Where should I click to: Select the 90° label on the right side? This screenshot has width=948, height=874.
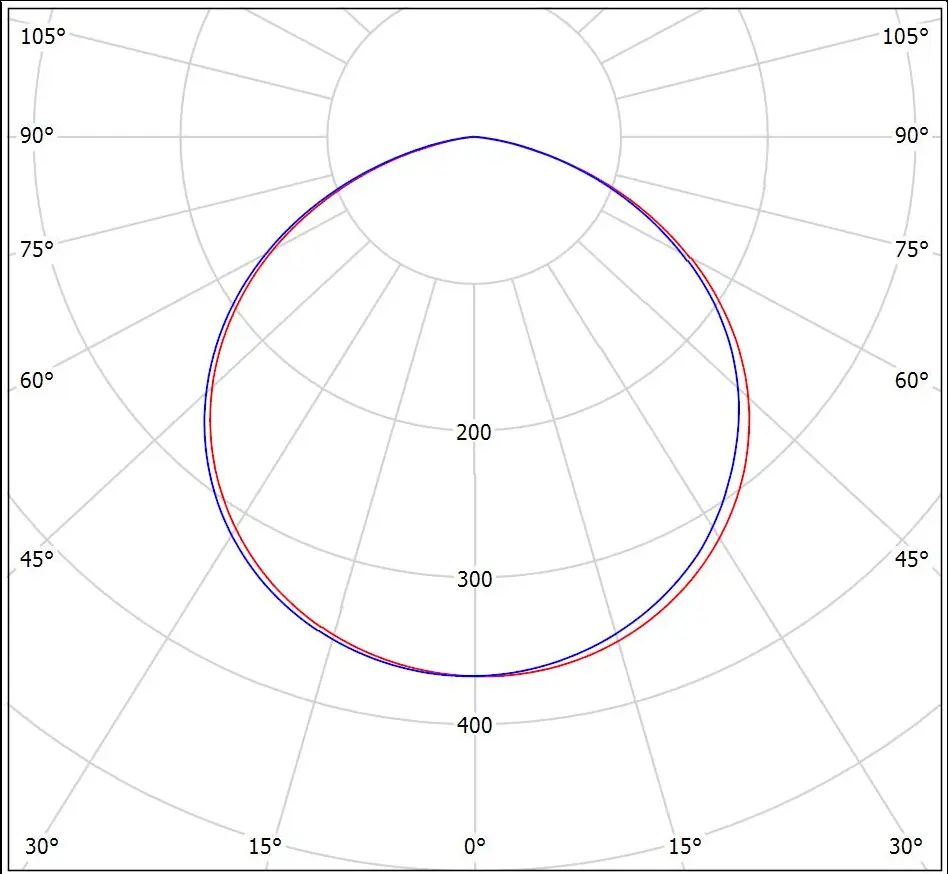(911, 135)
